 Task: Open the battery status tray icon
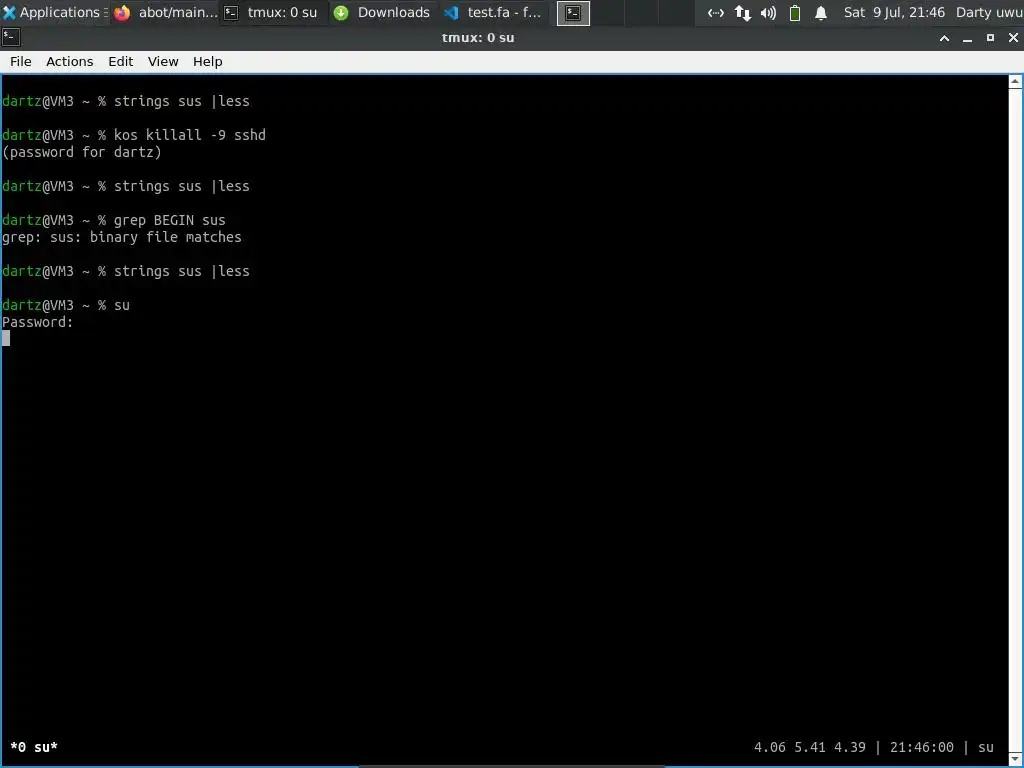coord(795,12)
